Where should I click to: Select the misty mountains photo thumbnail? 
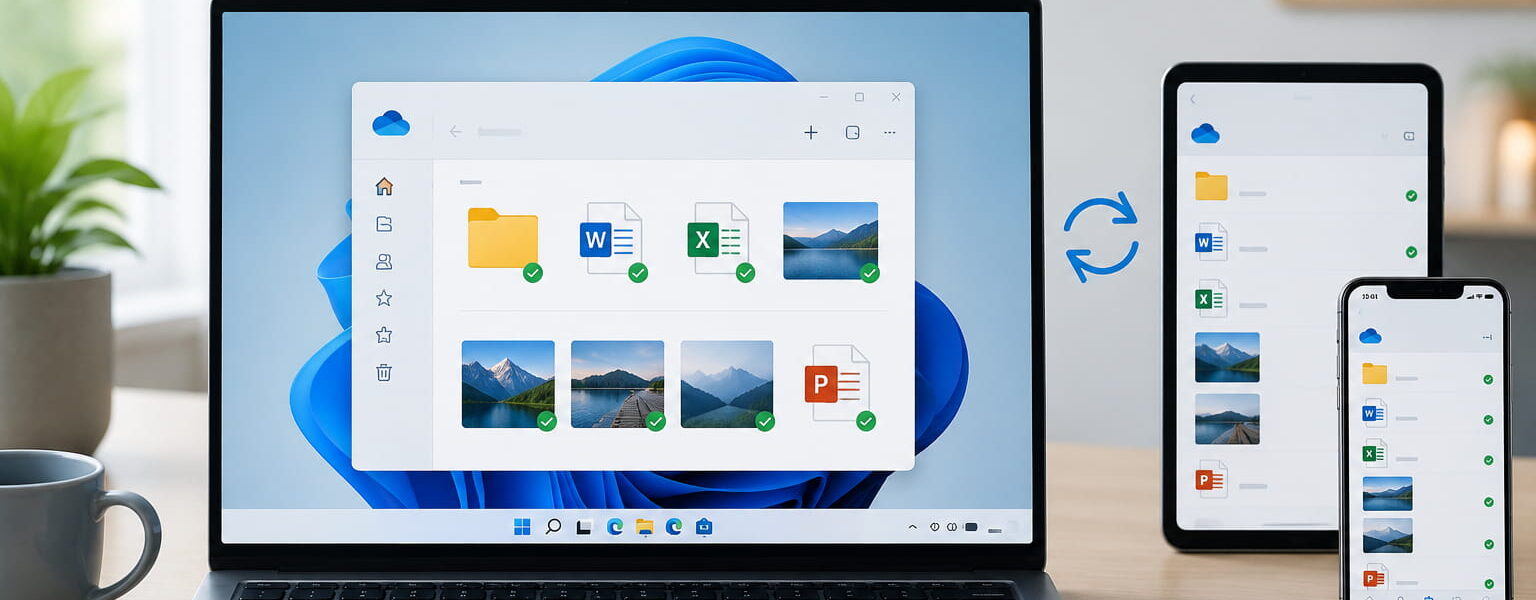coord(727,384)
